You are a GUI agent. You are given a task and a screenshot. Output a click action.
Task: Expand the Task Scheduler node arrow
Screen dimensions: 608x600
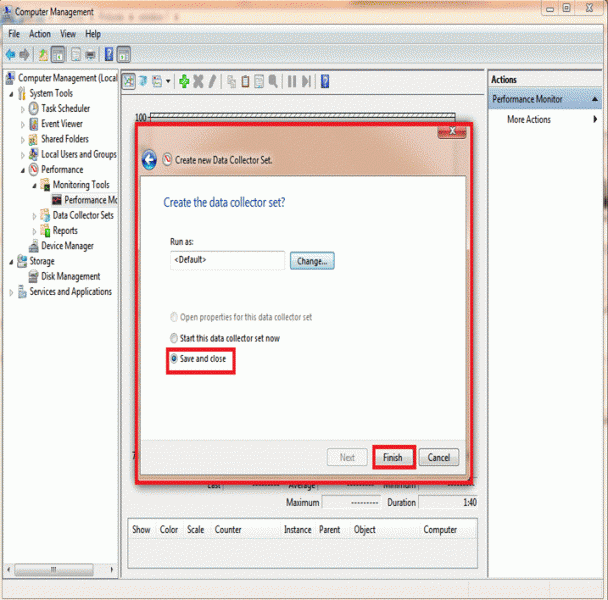[22, 109]
